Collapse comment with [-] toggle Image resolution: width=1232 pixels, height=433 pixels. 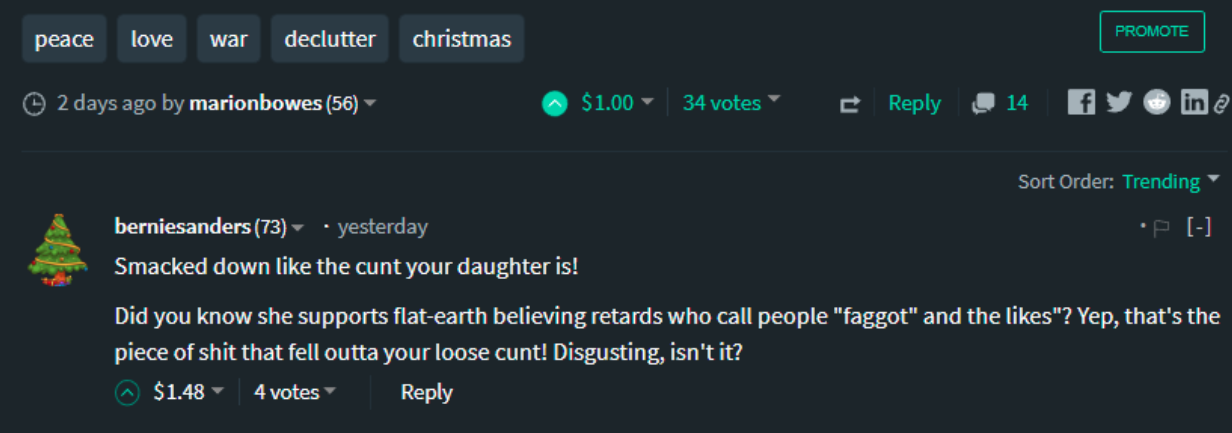pyautogui.click(x=1199, y=227)
